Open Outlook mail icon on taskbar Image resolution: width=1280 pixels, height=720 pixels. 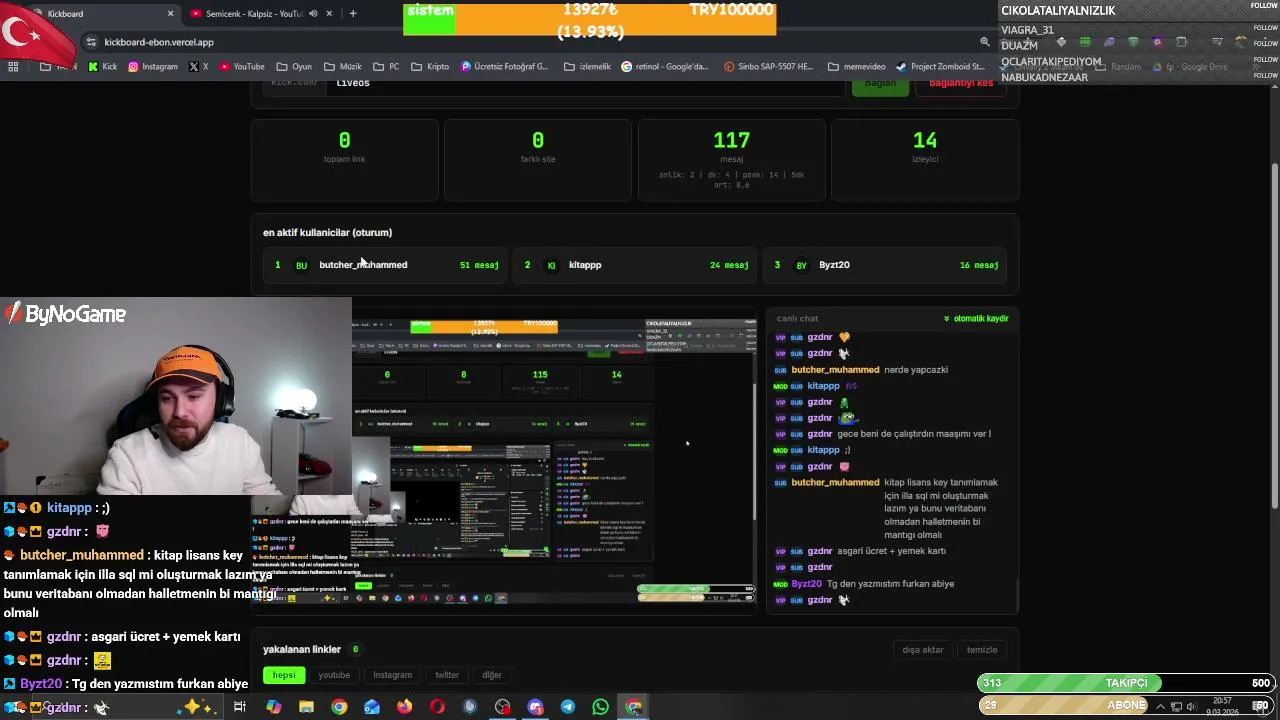[x=372, y=707]
